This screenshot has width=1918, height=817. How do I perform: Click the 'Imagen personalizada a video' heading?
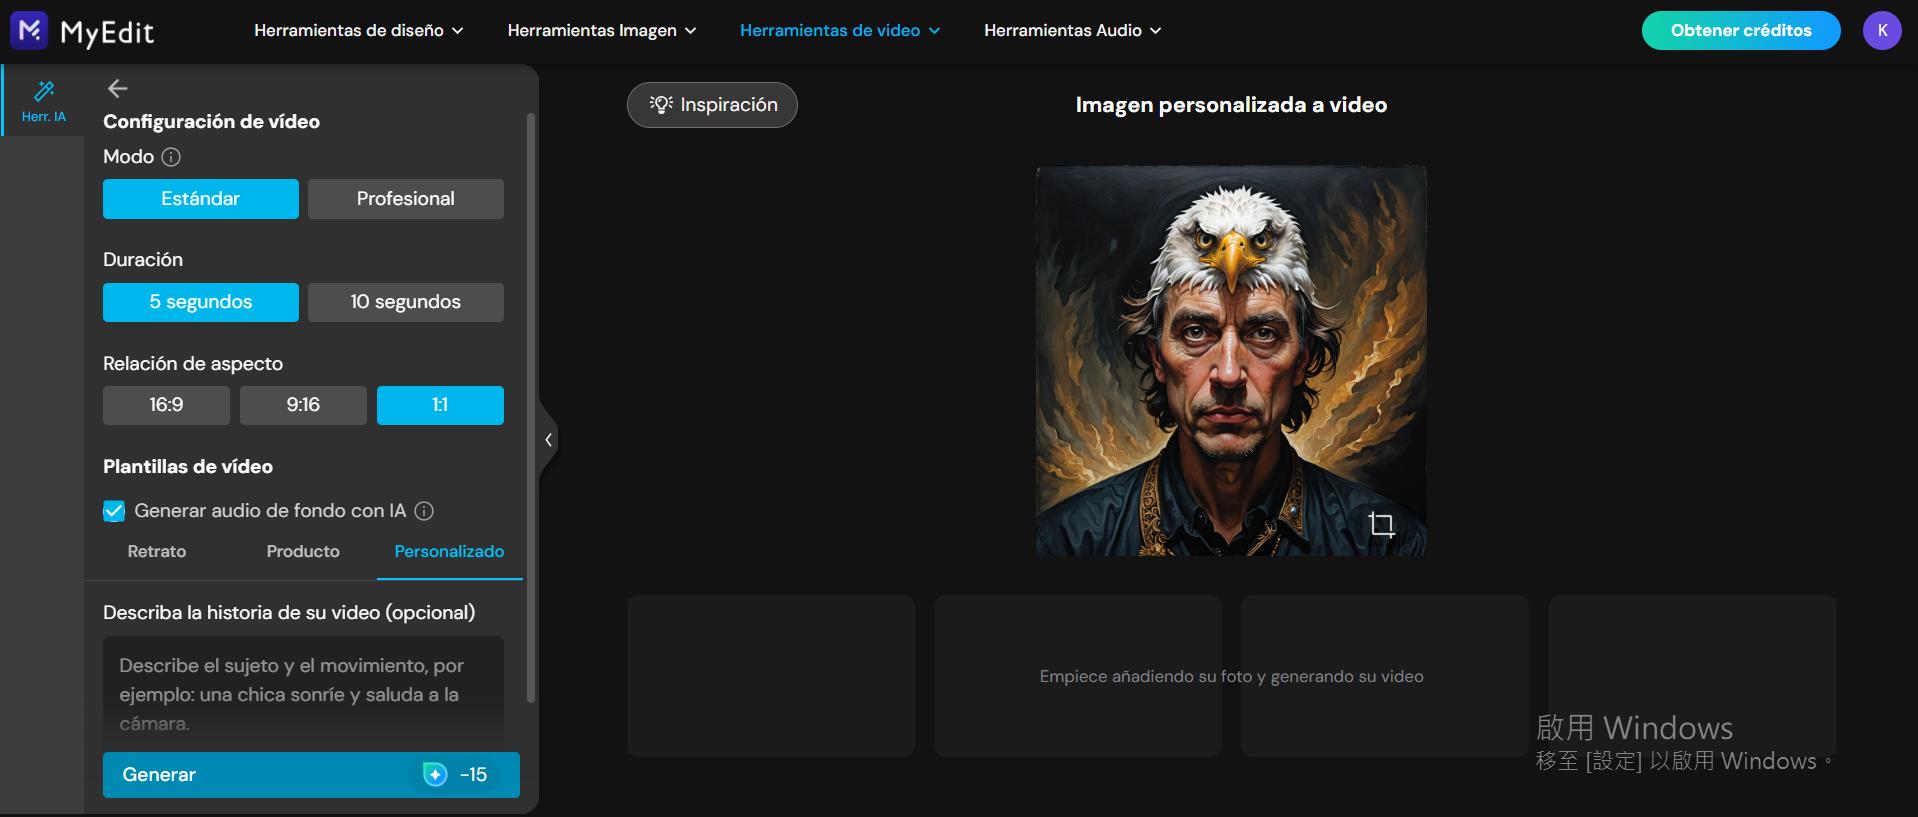click(1231, 105)
